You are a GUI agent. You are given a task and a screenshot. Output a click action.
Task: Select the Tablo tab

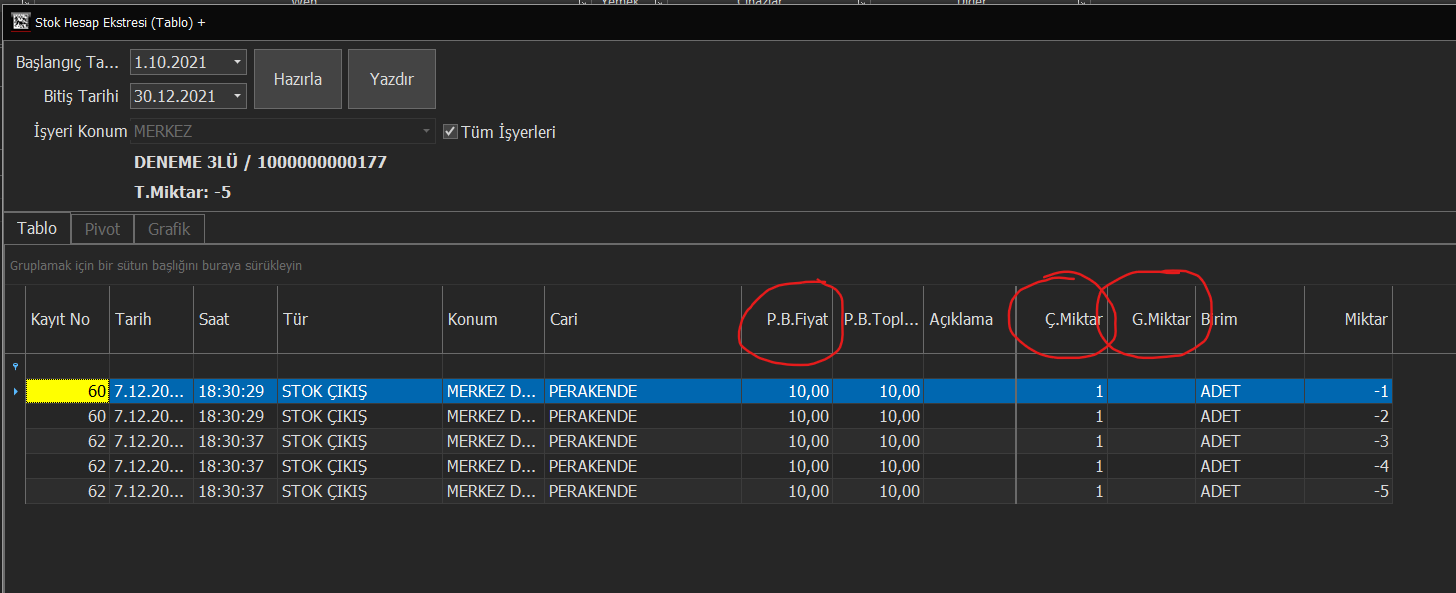tap(37, 228)
